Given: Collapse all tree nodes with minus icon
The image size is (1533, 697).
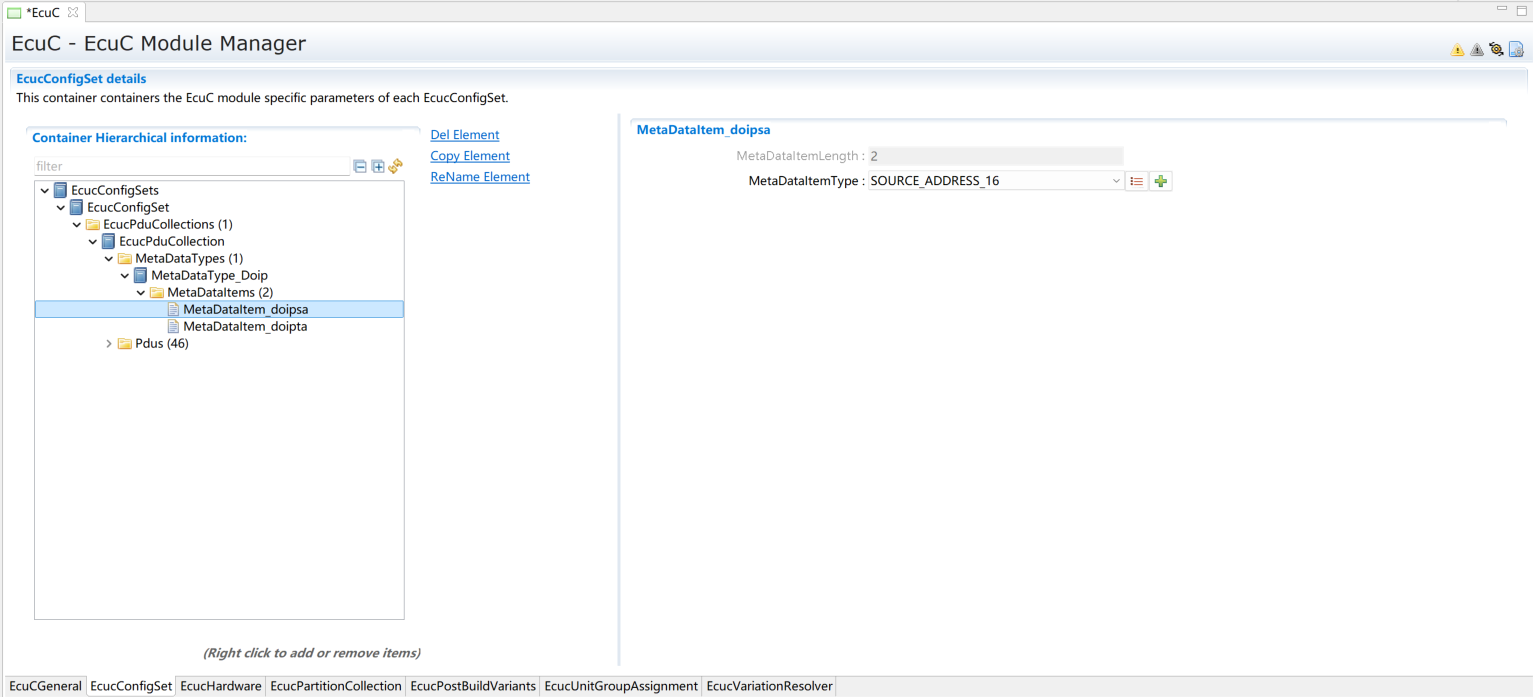Looking at the screenshot, I should click(360, 167).
